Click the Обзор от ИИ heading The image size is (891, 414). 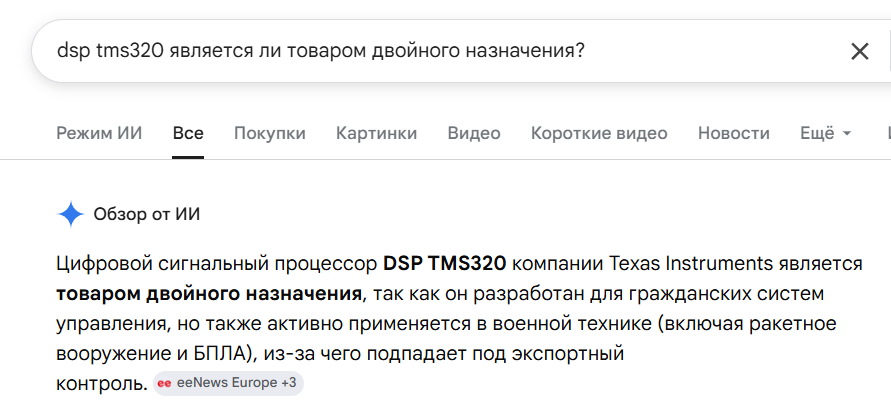(147, 215)
